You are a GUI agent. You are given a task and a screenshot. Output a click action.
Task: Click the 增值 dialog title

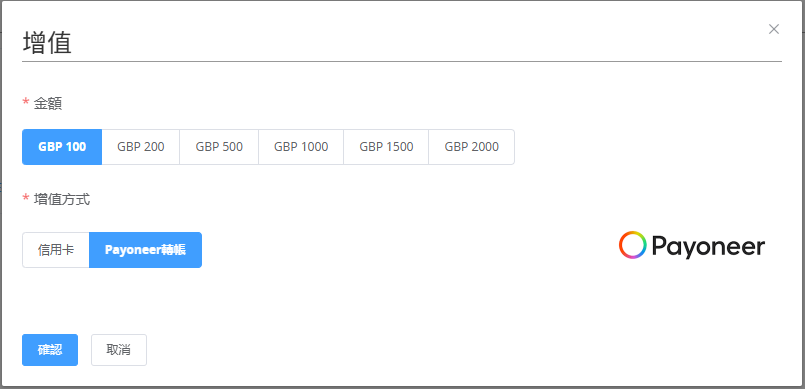point(47,43)
